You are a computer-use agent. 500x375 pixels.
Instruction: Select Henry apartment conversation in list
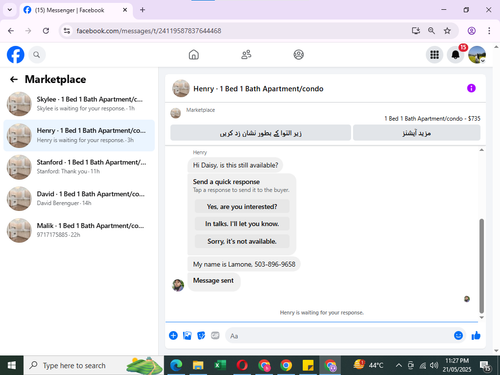point(79,135)
